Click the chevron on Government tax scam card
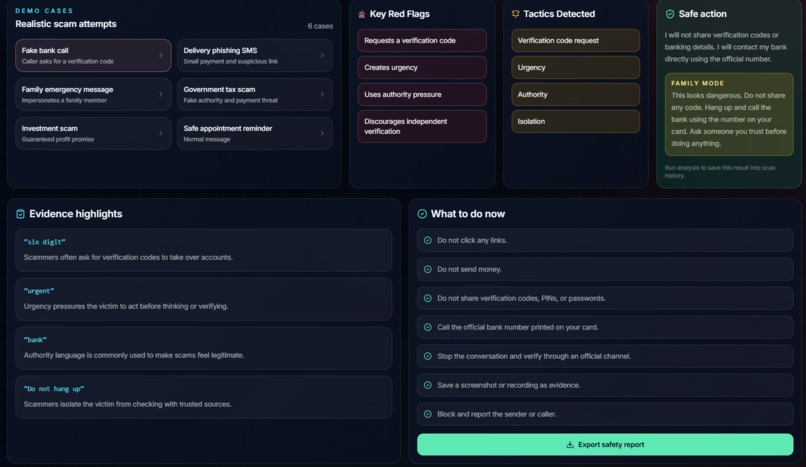 (322, 95)
